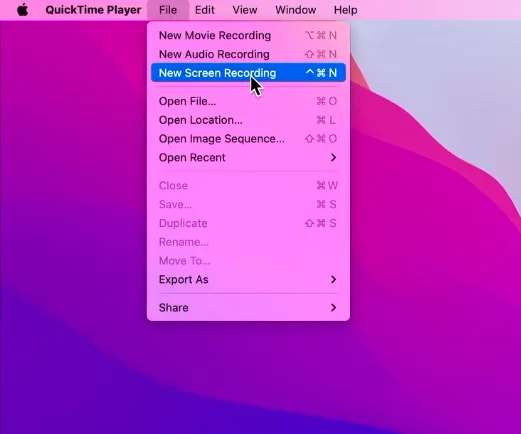Choose New Movie Recording
521x434 pixels.
[248, 35]
